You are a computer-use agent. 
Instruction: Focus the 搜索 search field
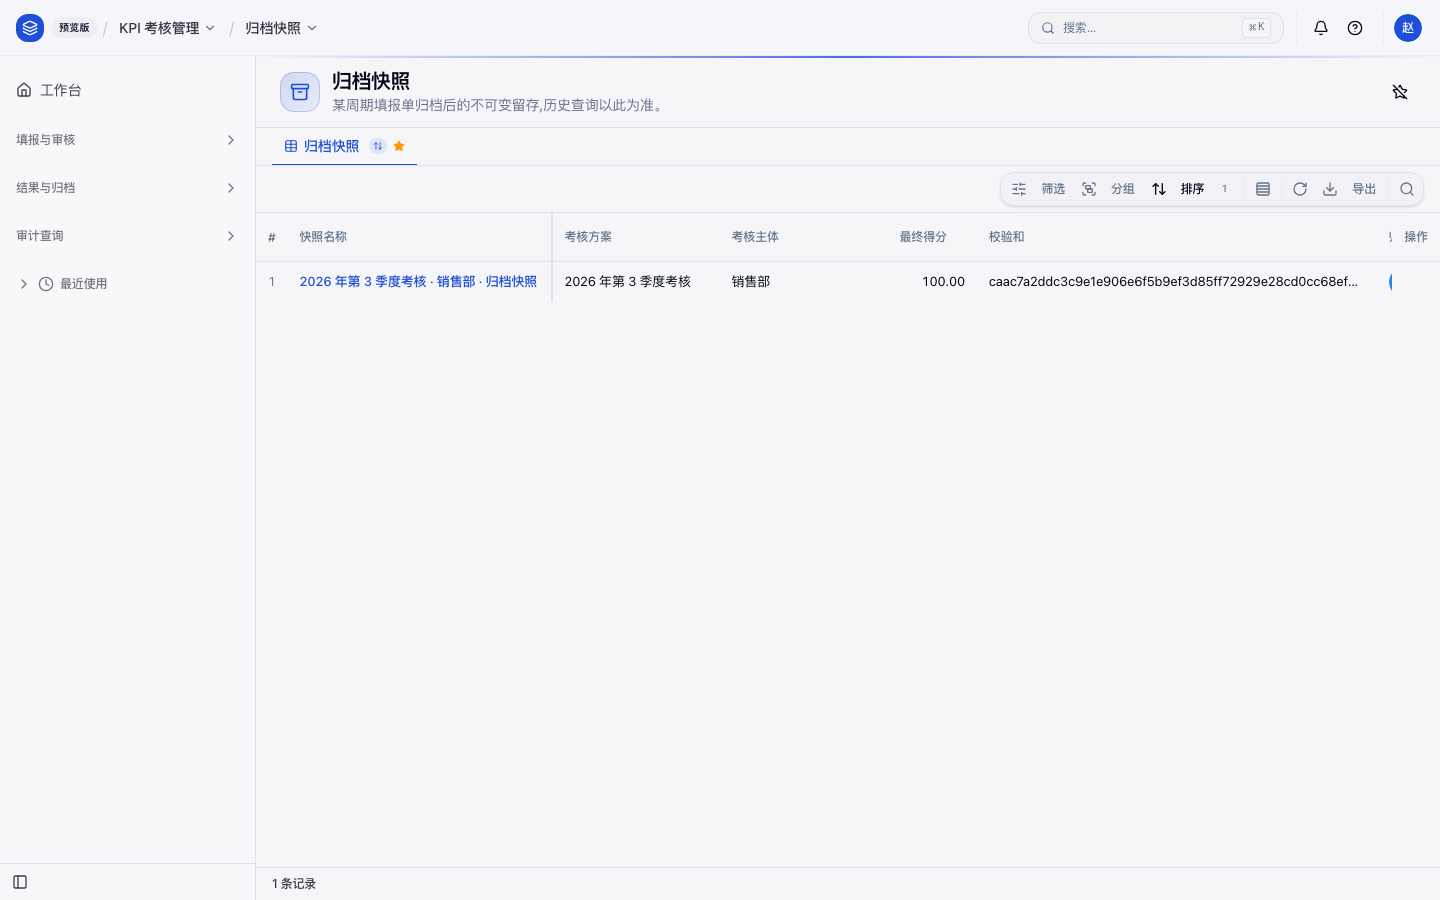coord(1155,28)
